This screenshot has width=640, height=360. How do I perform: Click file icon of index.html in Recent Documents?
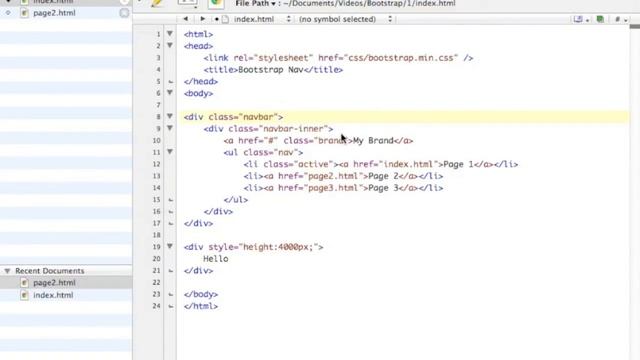pos(24,295)
